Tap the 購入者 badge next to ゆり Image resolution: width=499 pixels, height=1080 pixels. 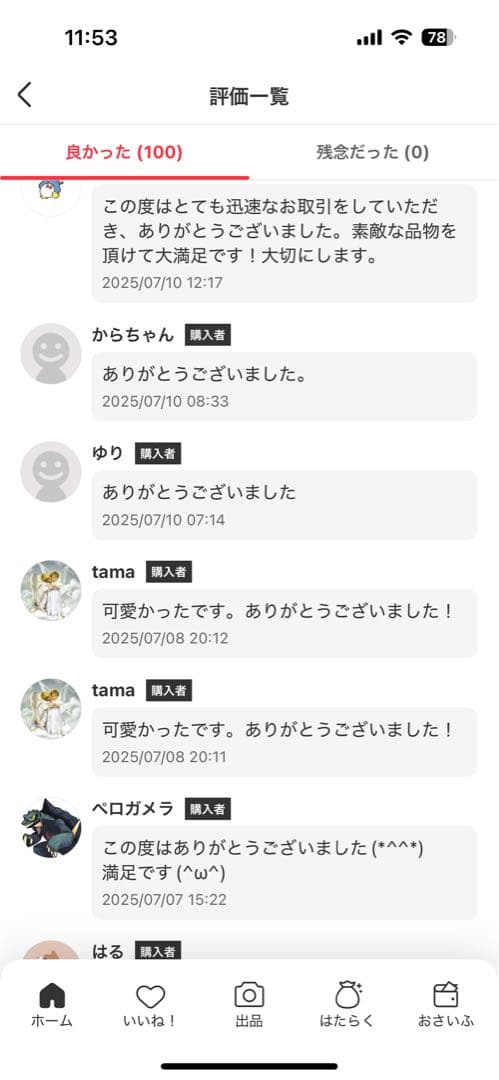(x=158, y=453)
